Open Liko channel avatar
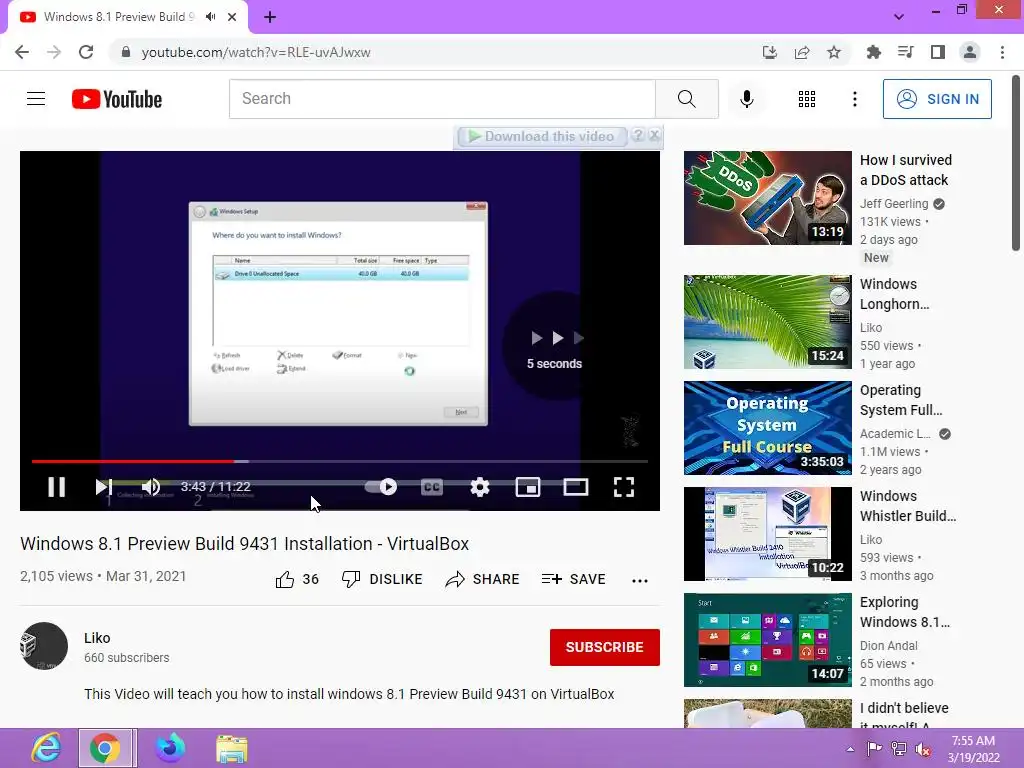The height and width of the screenshot is (768, 1024). [x=44, y=646]
